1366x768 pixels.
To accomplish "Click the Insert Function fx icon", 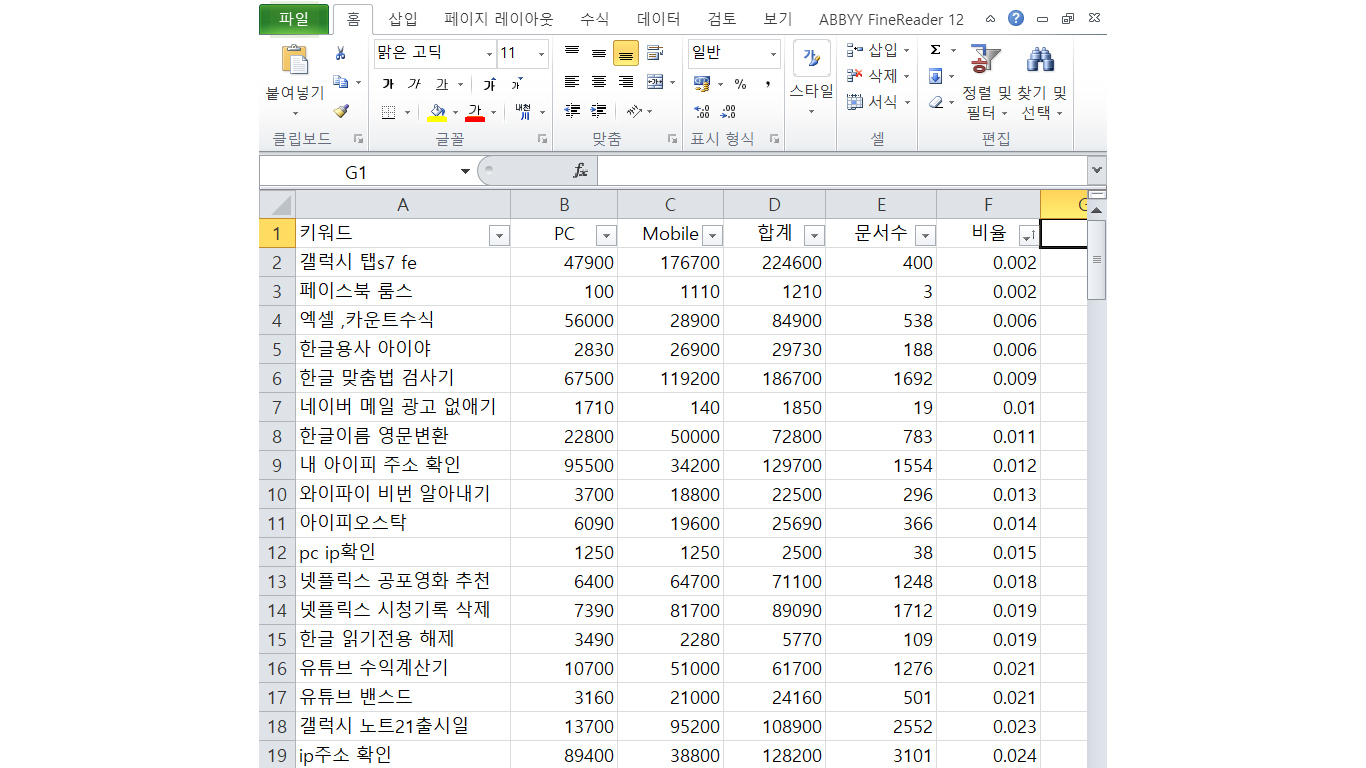I will [x=580, y=172].
